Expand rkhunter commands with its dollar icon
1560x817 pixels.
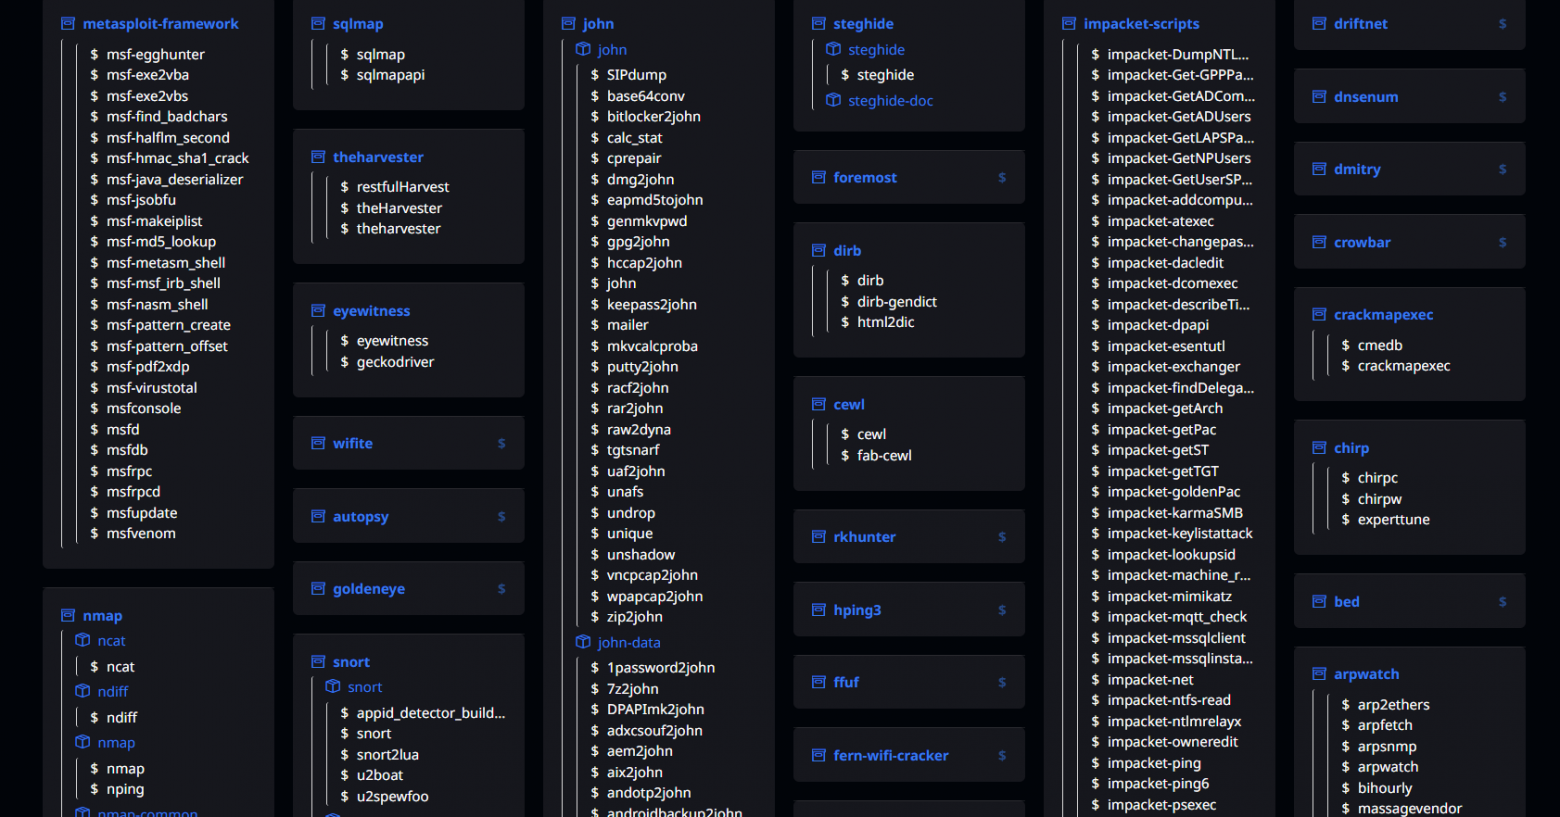(x=1002, y=537)
